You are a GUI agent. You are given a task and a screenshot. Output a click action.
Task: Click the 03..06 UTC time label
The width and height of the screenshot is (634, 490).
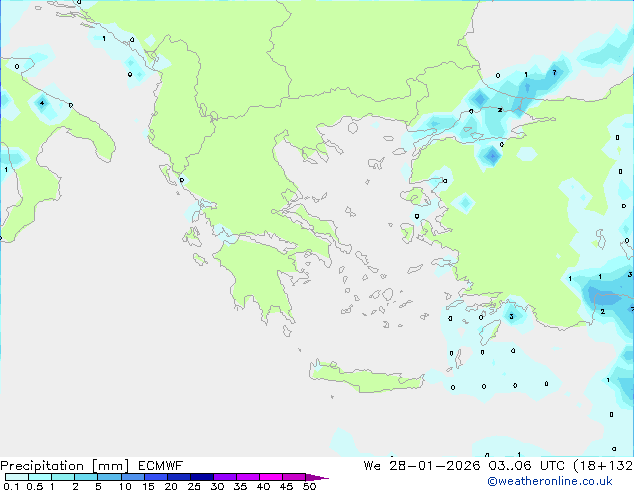(x=526, y=466)
